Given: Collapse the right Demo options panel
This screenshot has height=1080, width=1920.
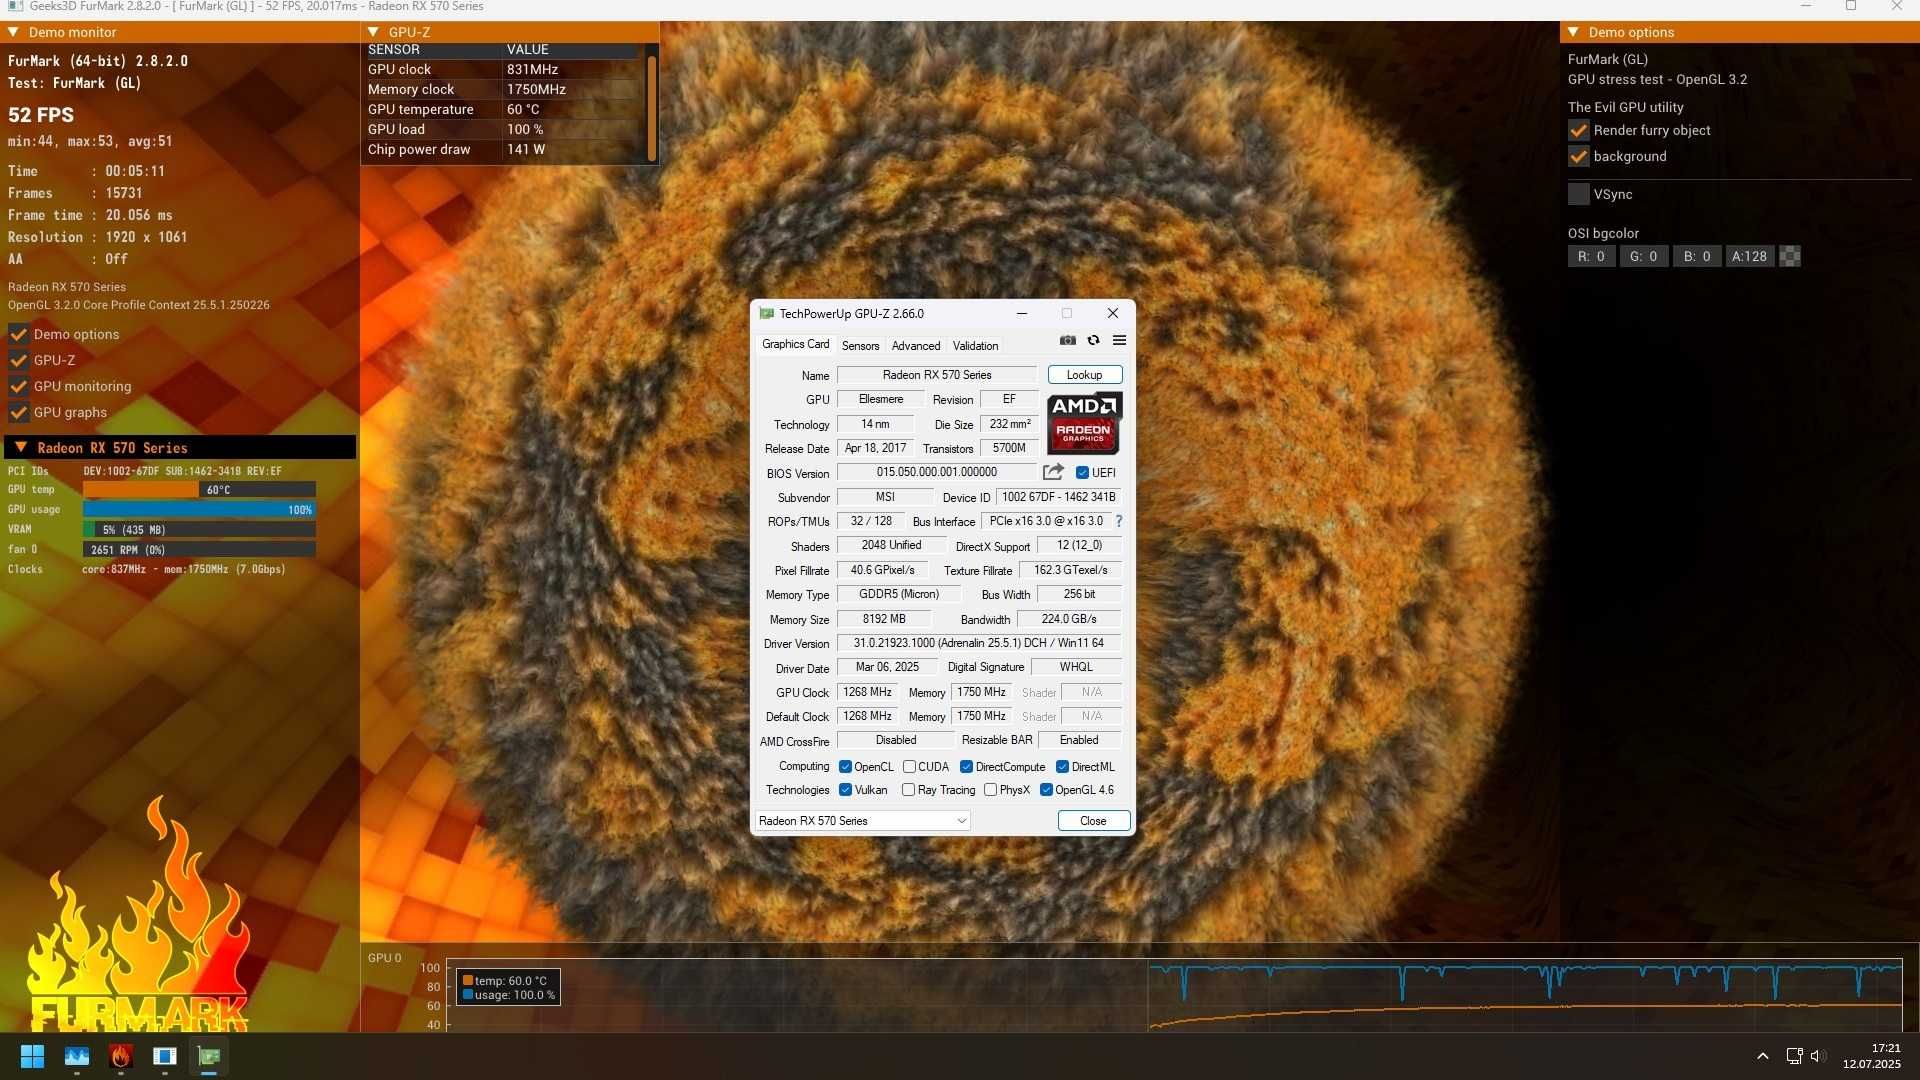Looking at the screenshot, I should (1573, 32).
